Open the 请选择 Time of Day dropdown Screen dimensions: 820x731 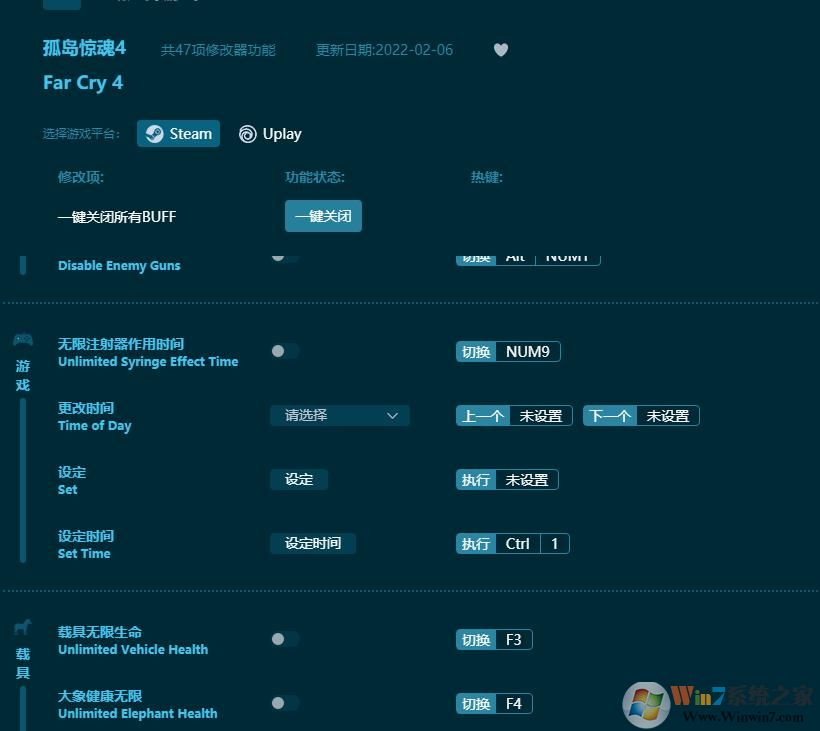[340, 415]
